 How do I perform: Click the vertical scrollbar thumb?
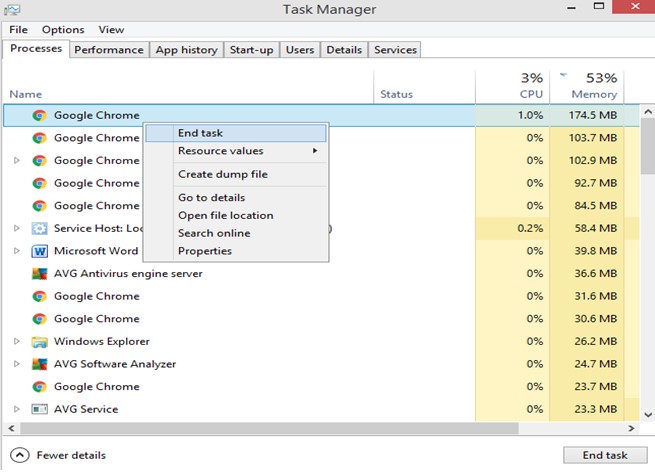coord(648,147)
